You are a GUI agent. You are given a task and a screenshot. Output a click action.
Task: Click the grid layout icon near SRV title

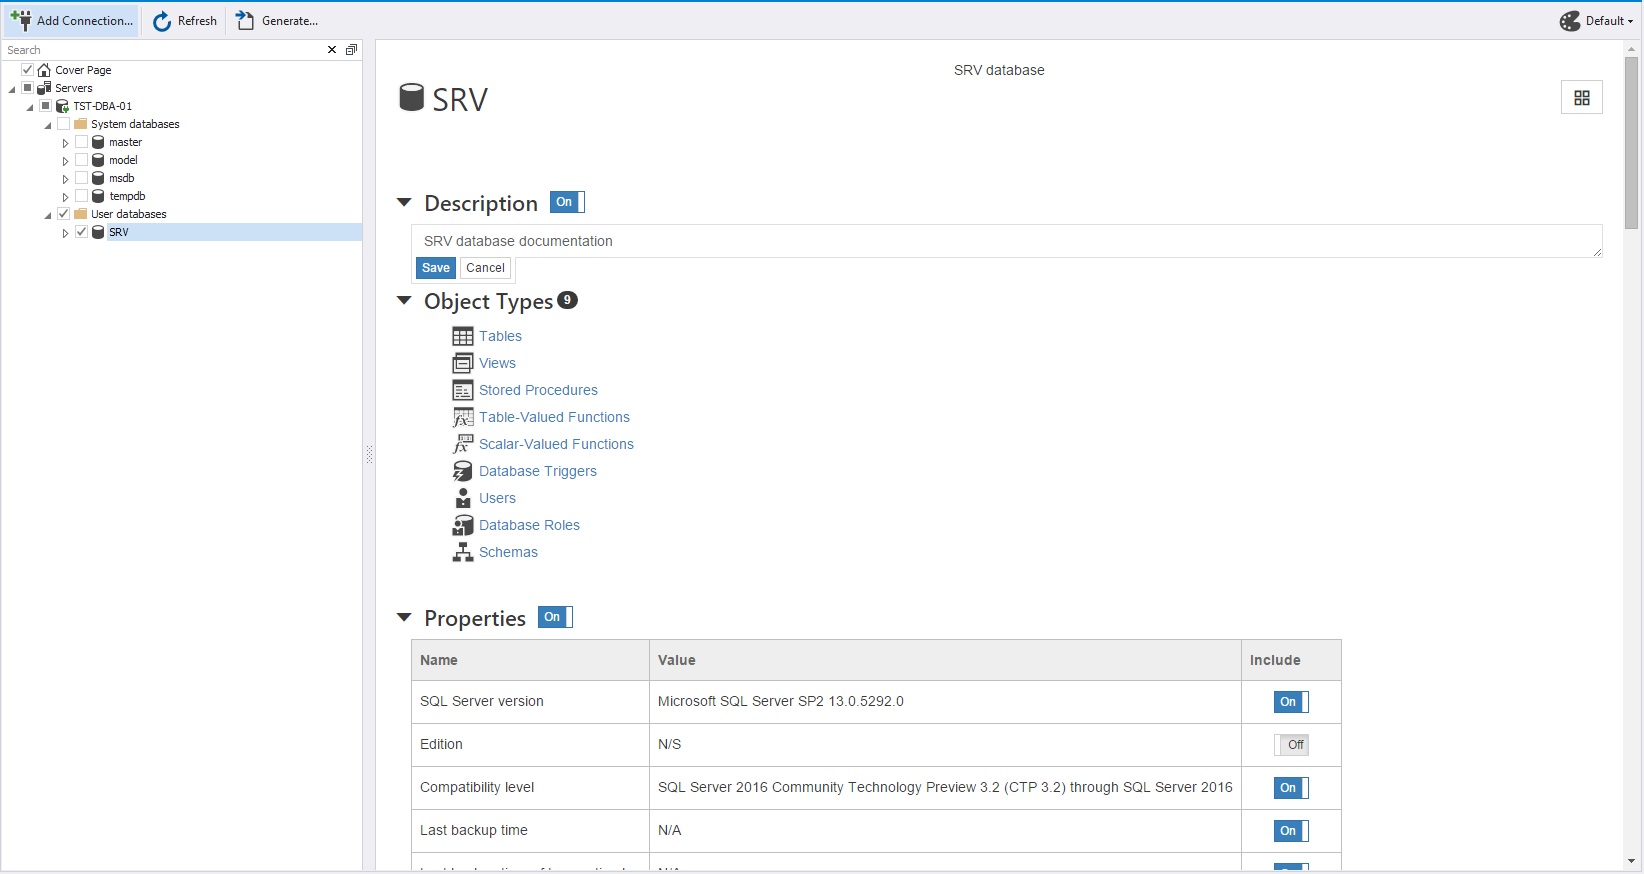coord(1581,97)
